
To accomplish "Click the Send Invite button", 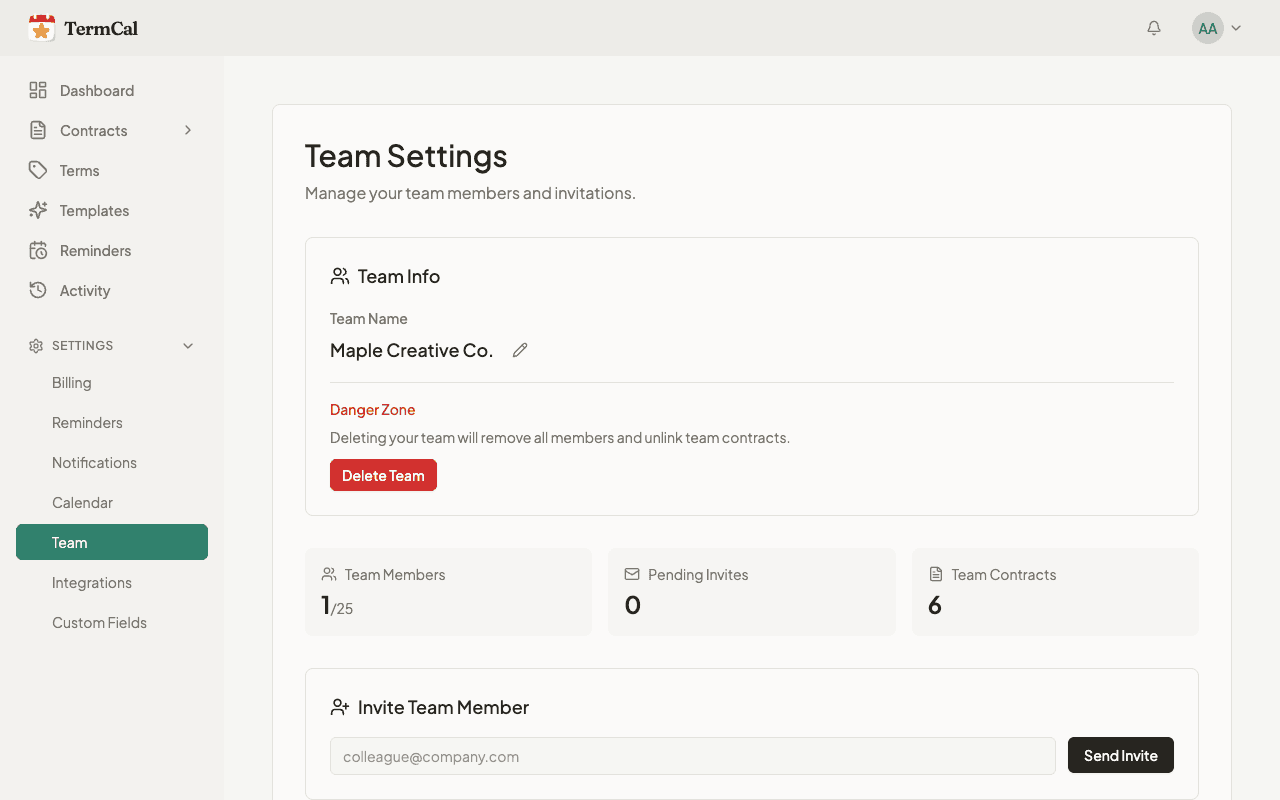I will pyautogui.click(x=1120, y=756).
